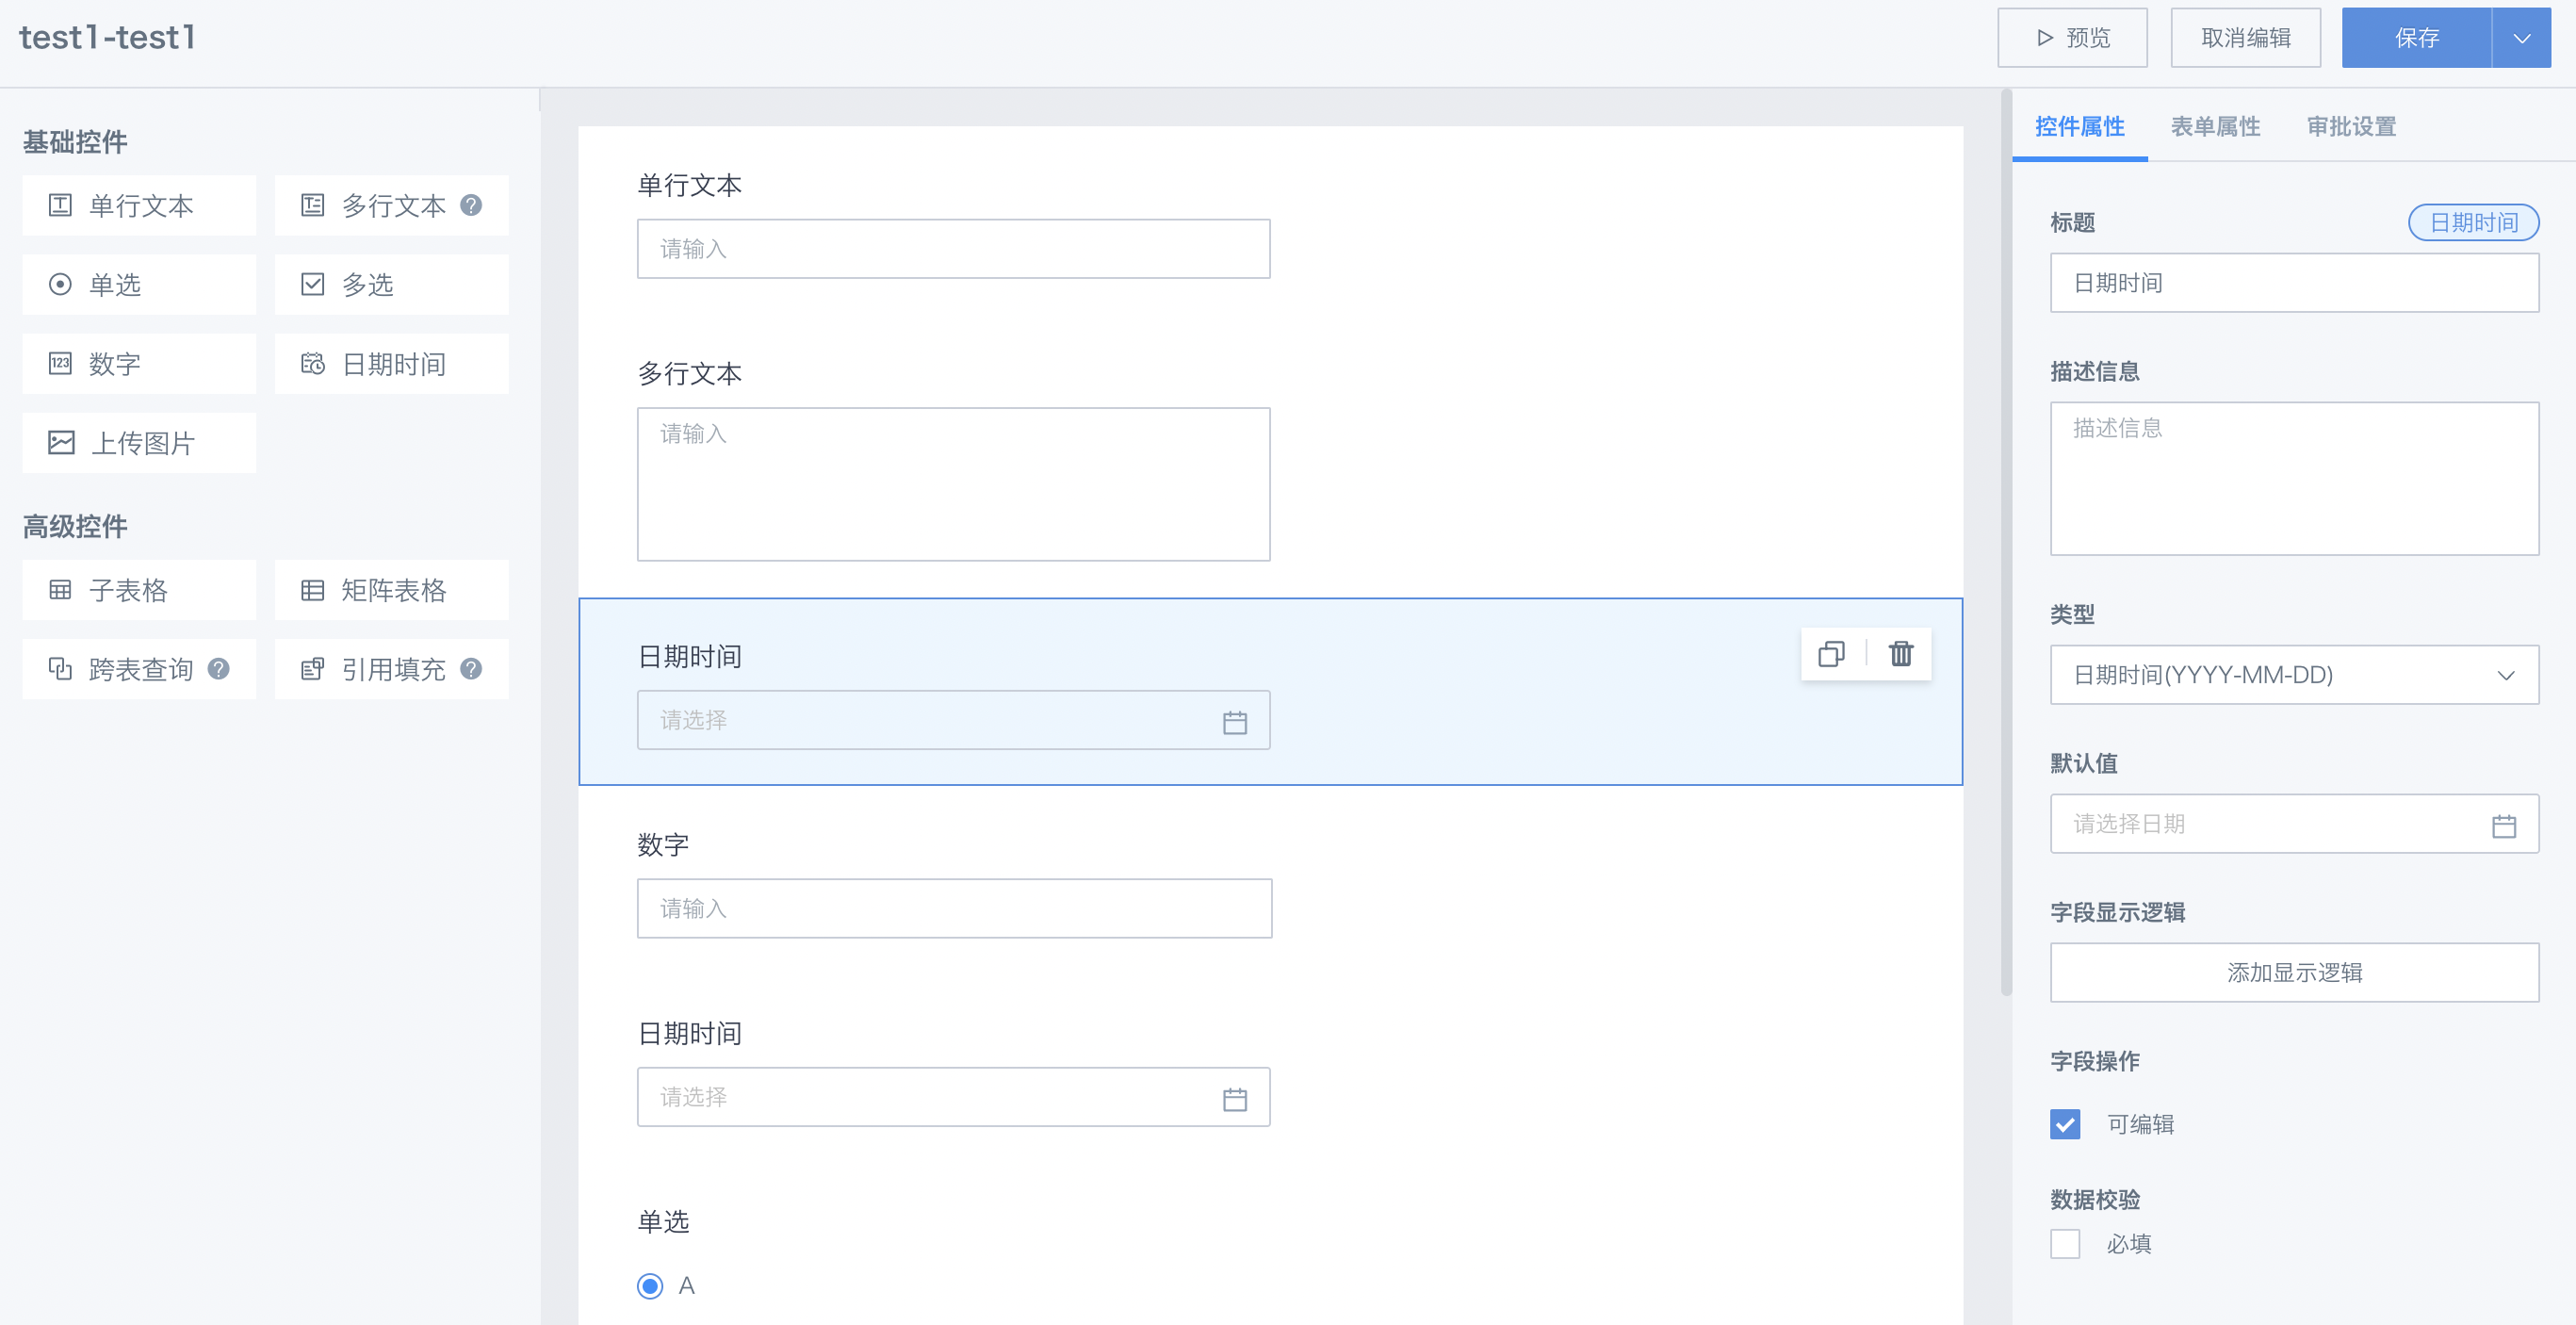The image size is (2576, 1325).
Task: Open help tooltip beside 跨表查询
Action: (219, 669)
